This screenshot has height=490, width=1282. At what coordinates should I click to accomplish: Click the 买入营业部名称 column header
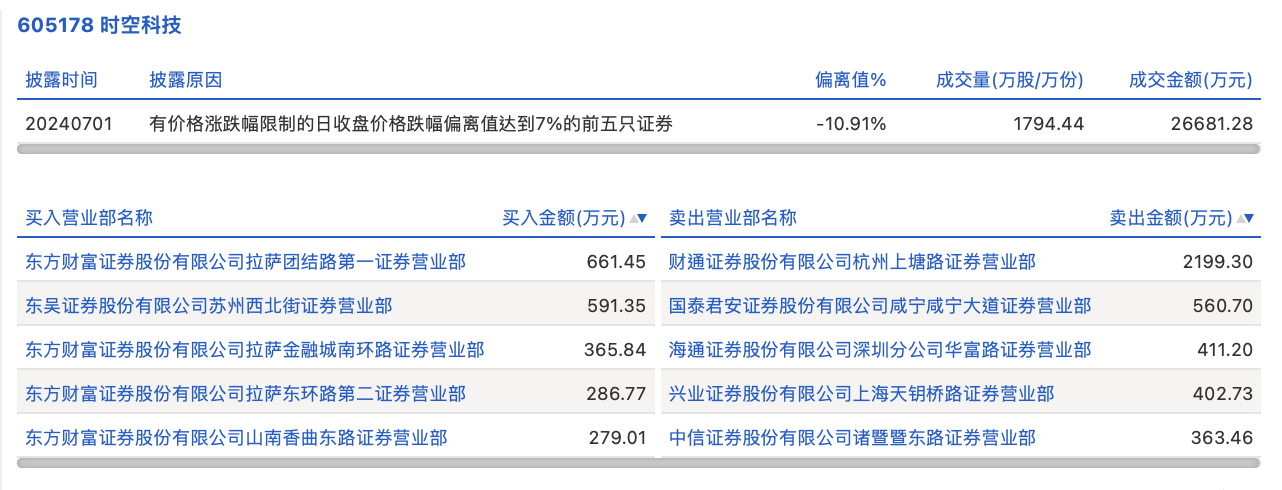click(x=89, y=218)
